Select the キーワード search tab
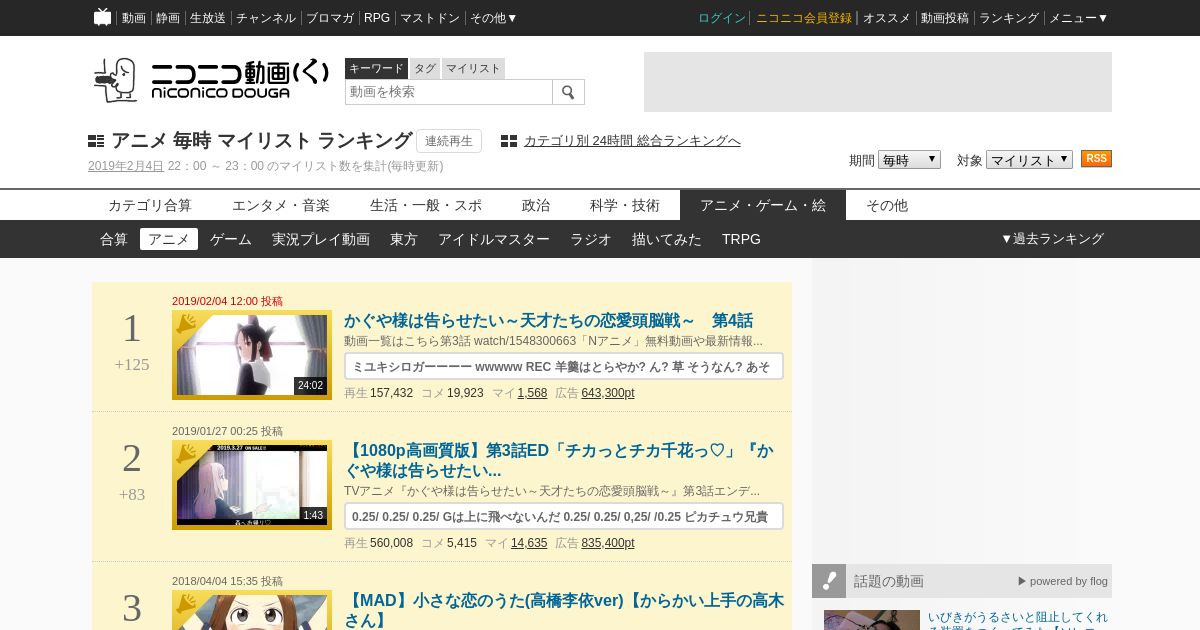The height and width of the screenshot is (630, 1200). 376,68
